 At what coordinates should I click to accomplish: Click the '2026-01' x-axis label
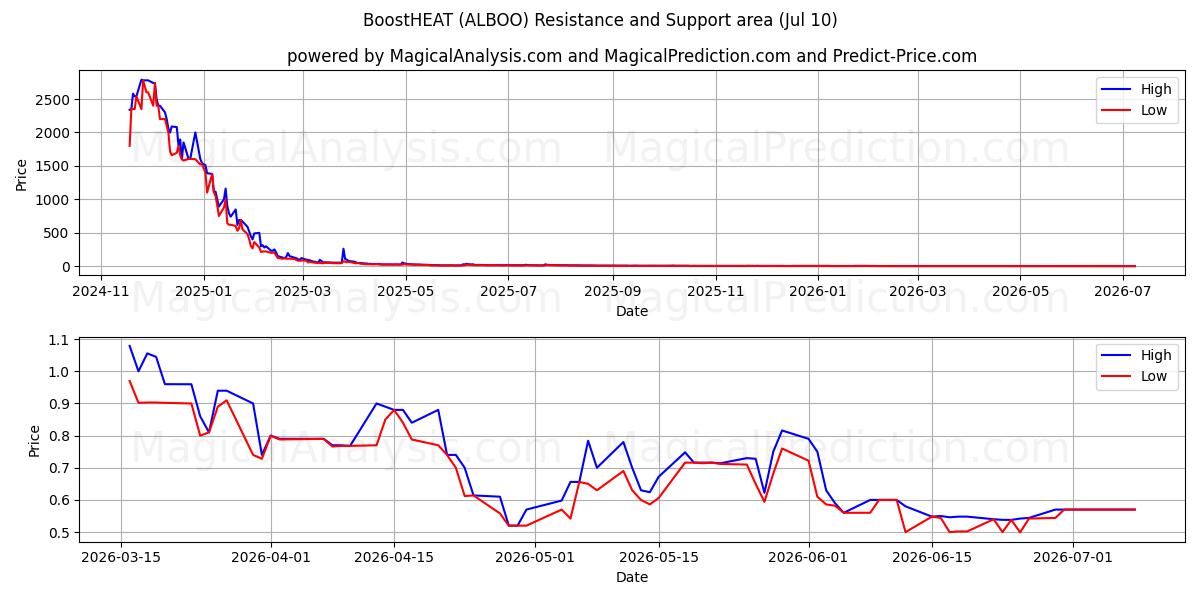tap(816, 291)
